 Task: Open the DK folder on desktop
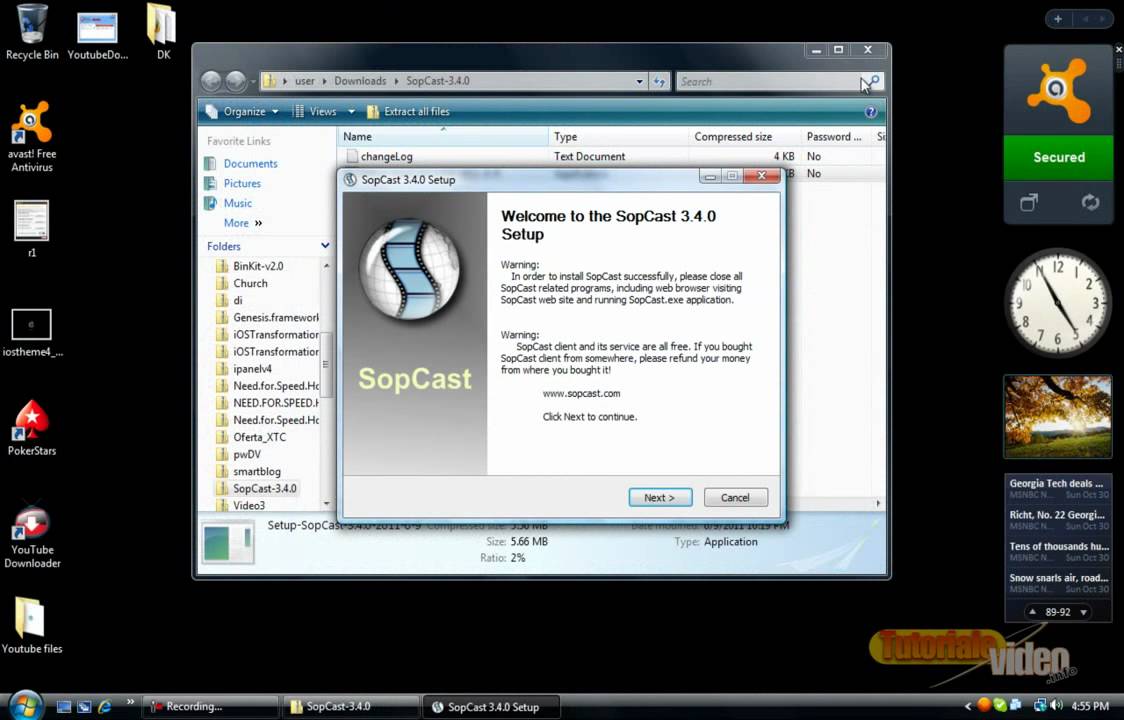pyautogui.click(x=163, y=32)
